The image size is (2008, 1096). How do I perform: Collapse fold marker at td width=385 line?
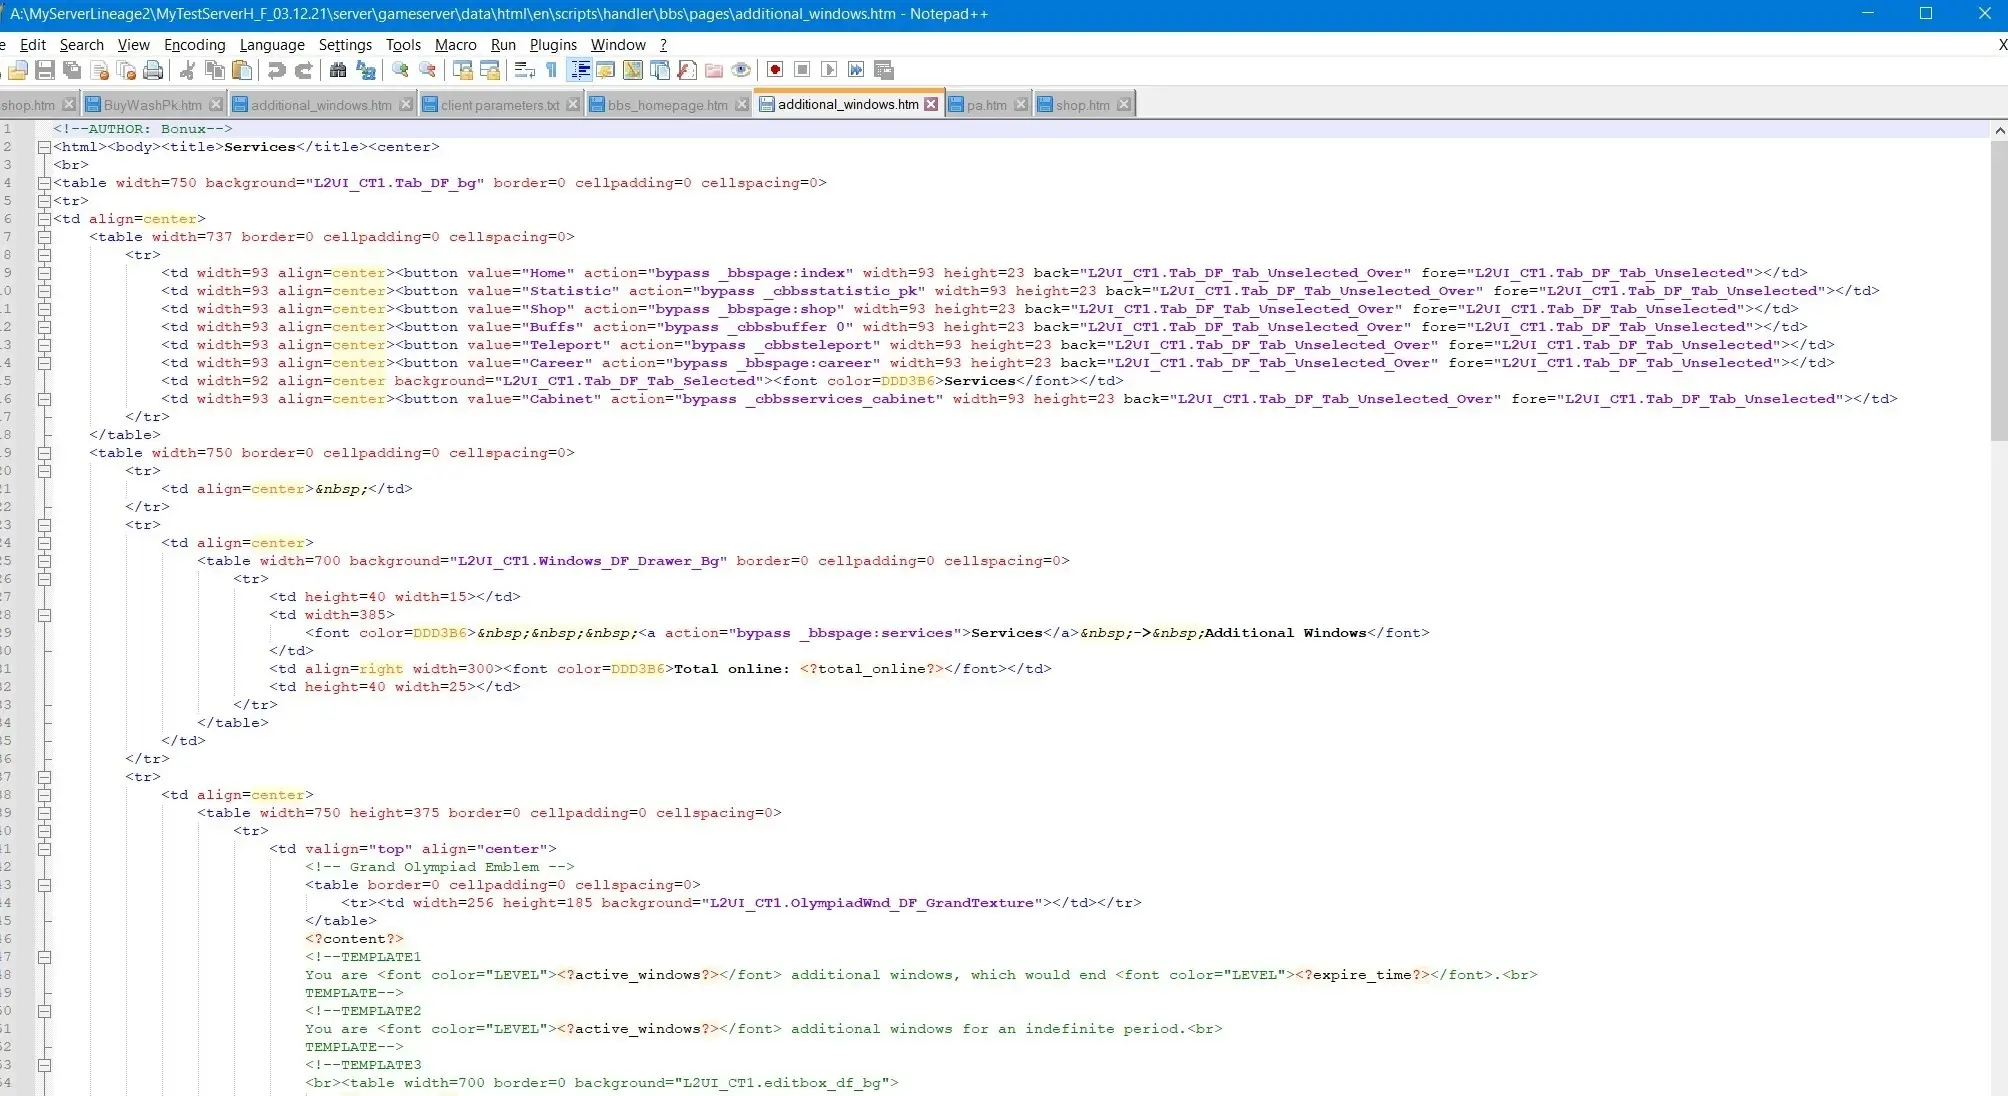[44, 615]
